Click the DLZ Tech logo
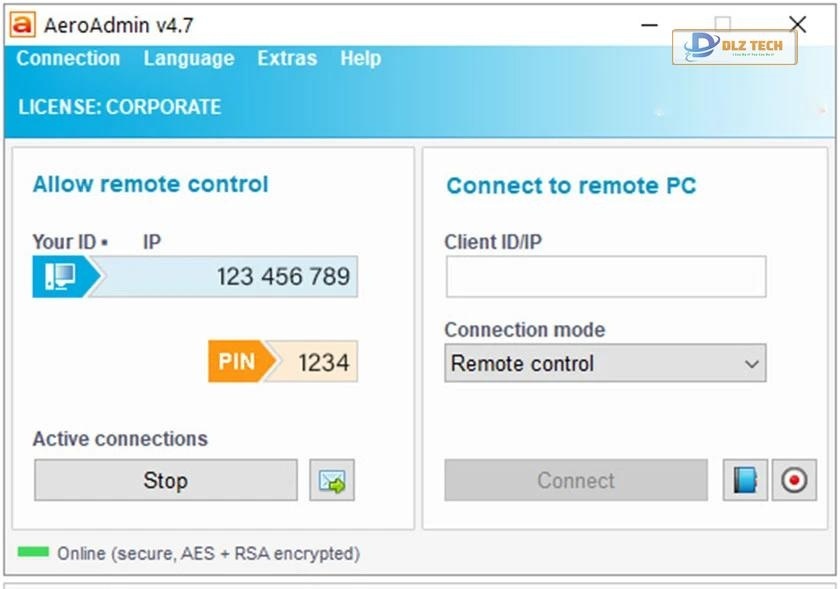The width and height of the screenshot is (840, 589). coord(734,47)
